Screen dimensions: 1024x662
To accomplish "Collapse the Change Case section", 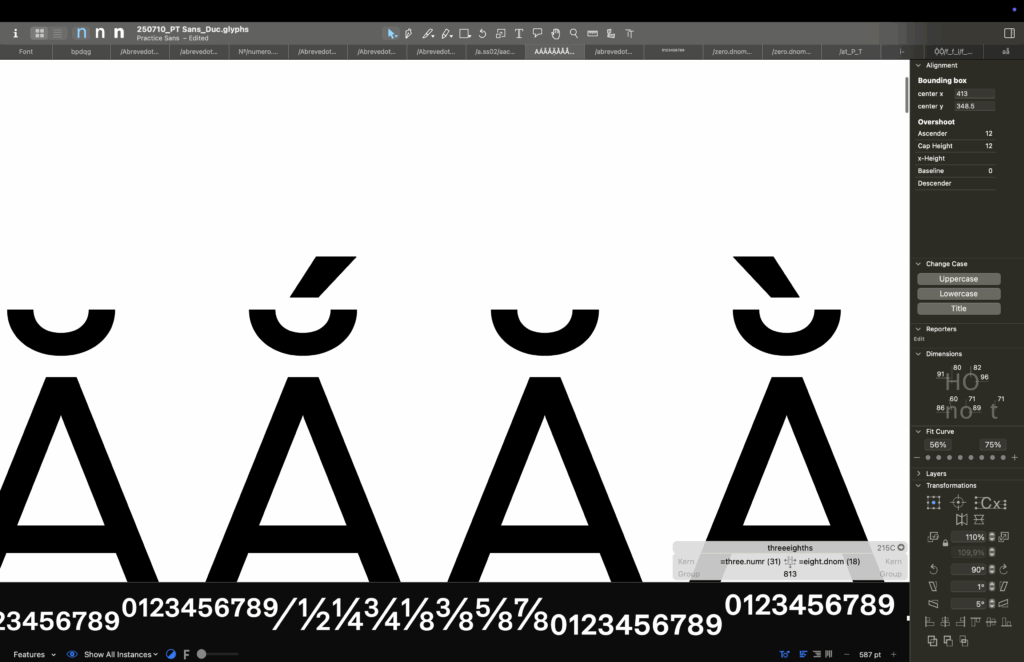I will (x=918, y=264).
